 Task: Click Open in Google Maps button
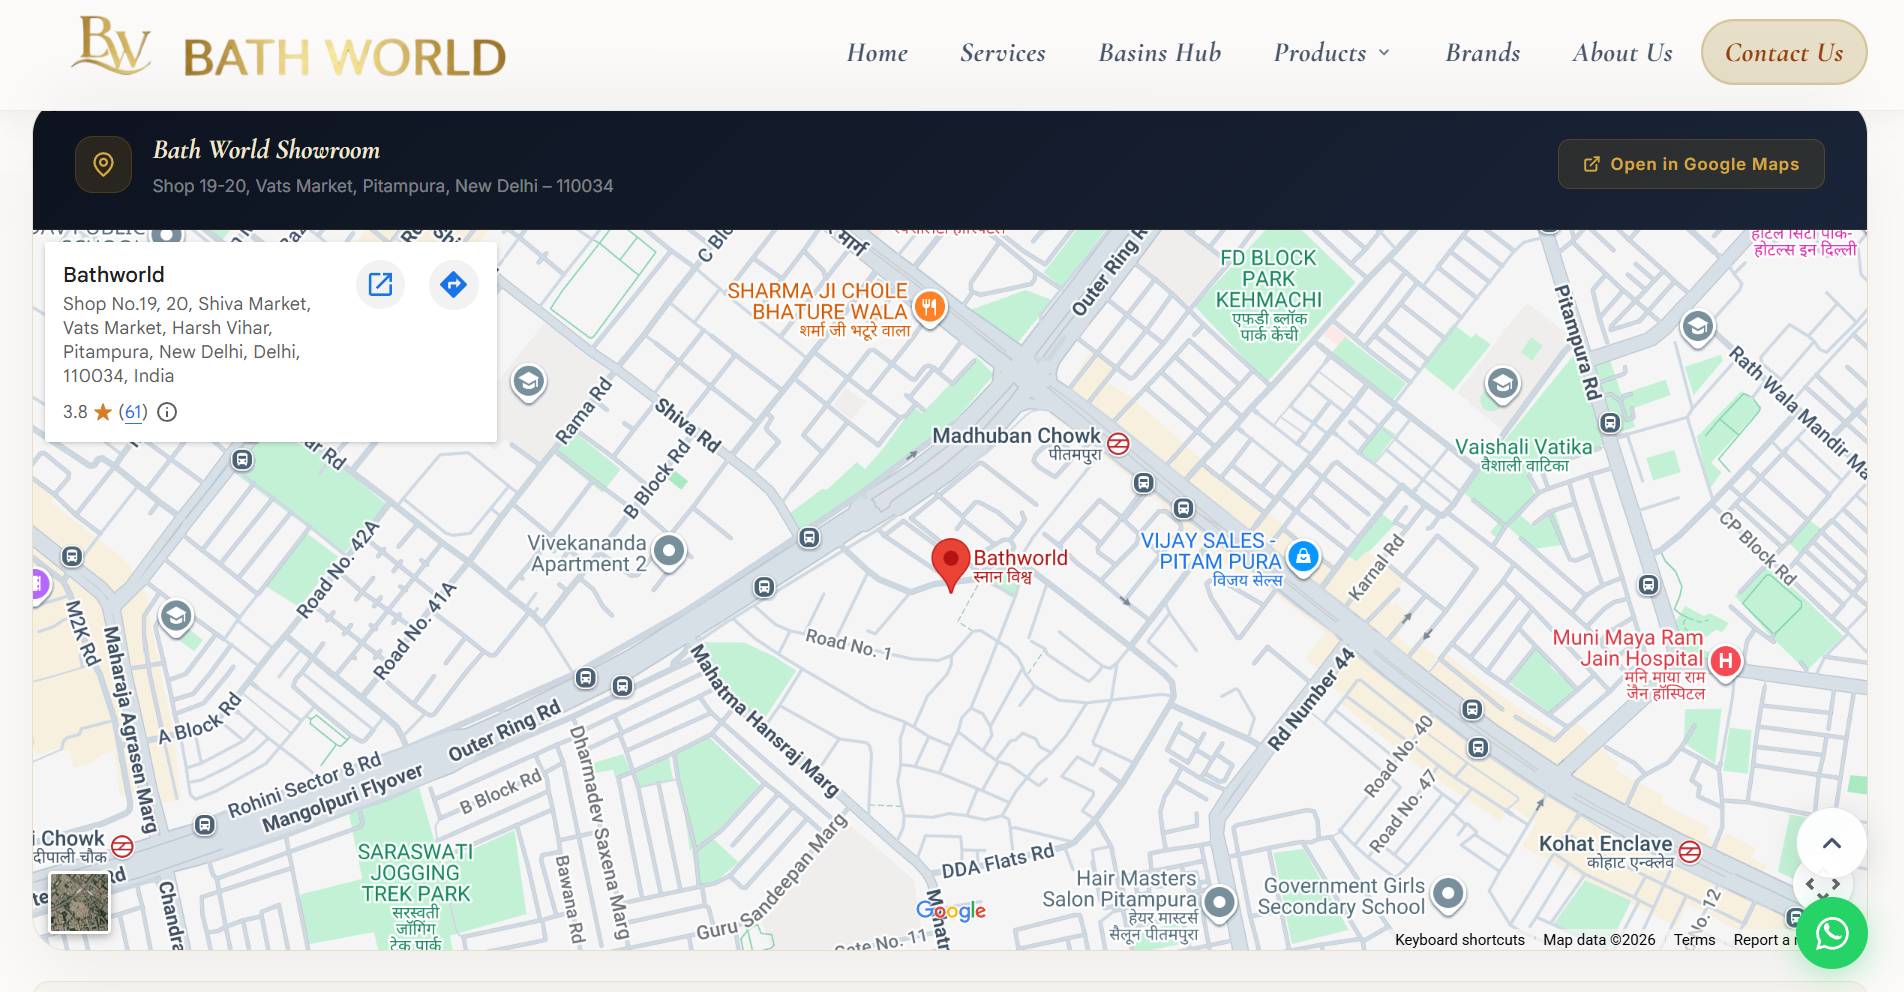click(1691, 164)
